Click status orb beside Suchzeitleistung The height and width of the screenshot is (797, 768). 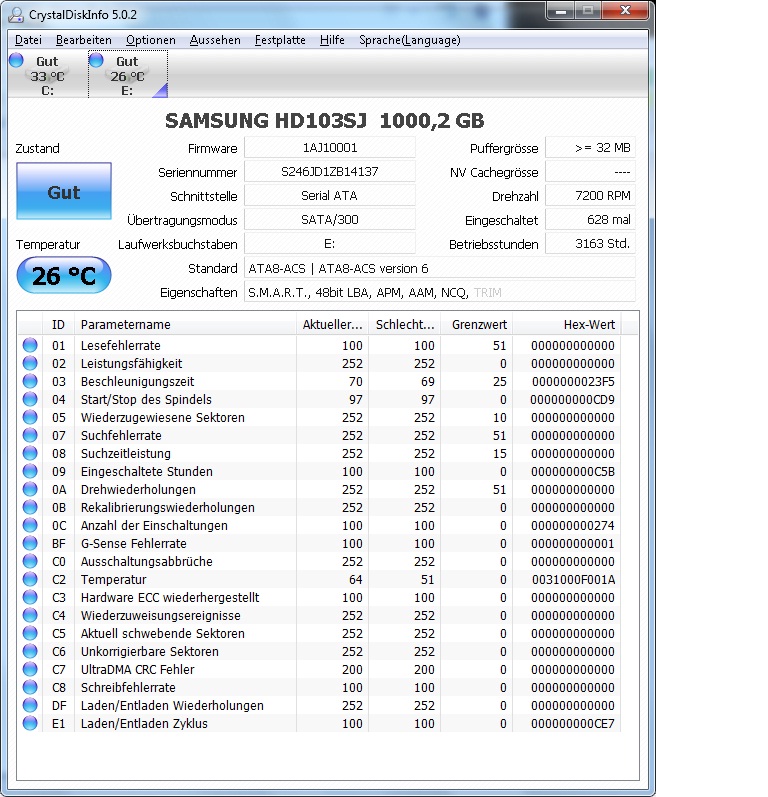(x=30, y=453)
